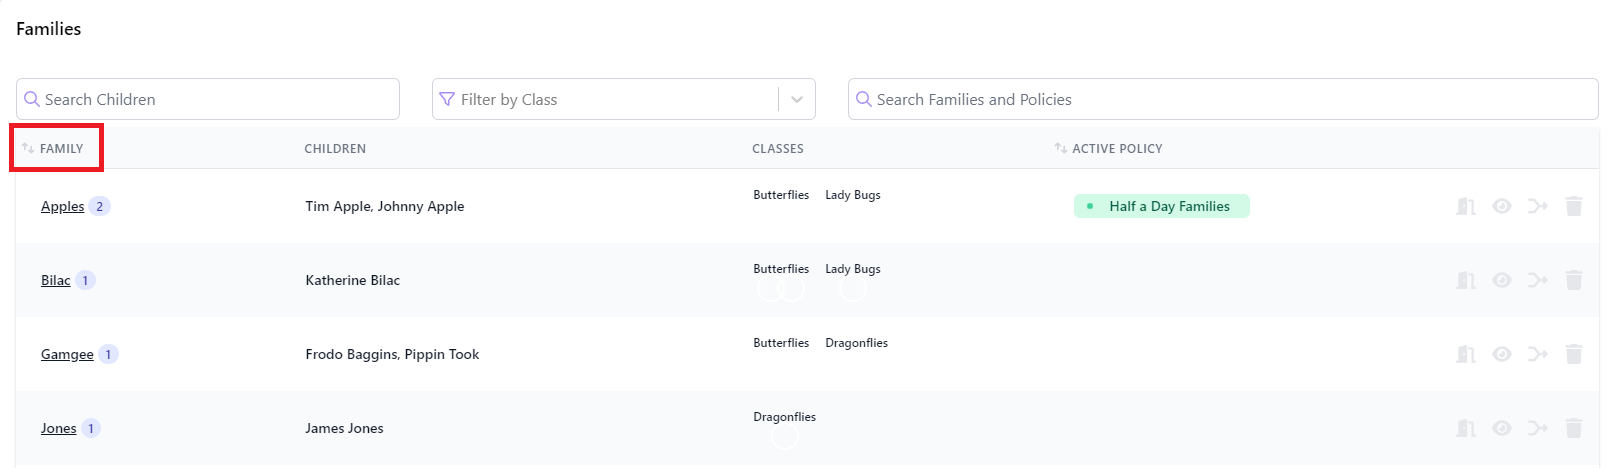This screenshot has height=468, width=1613.
Task: Open the Filter by Class dropdown chevron
Action: coord(797,99)
